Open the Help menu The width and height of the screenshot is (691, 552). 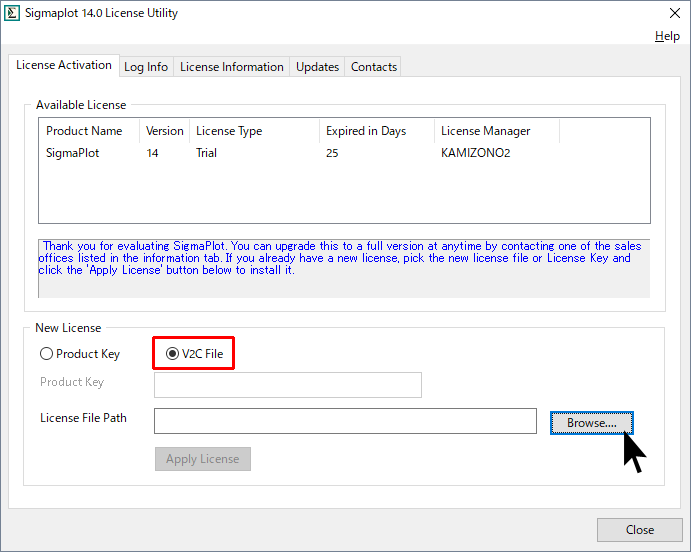coord(667,36)
